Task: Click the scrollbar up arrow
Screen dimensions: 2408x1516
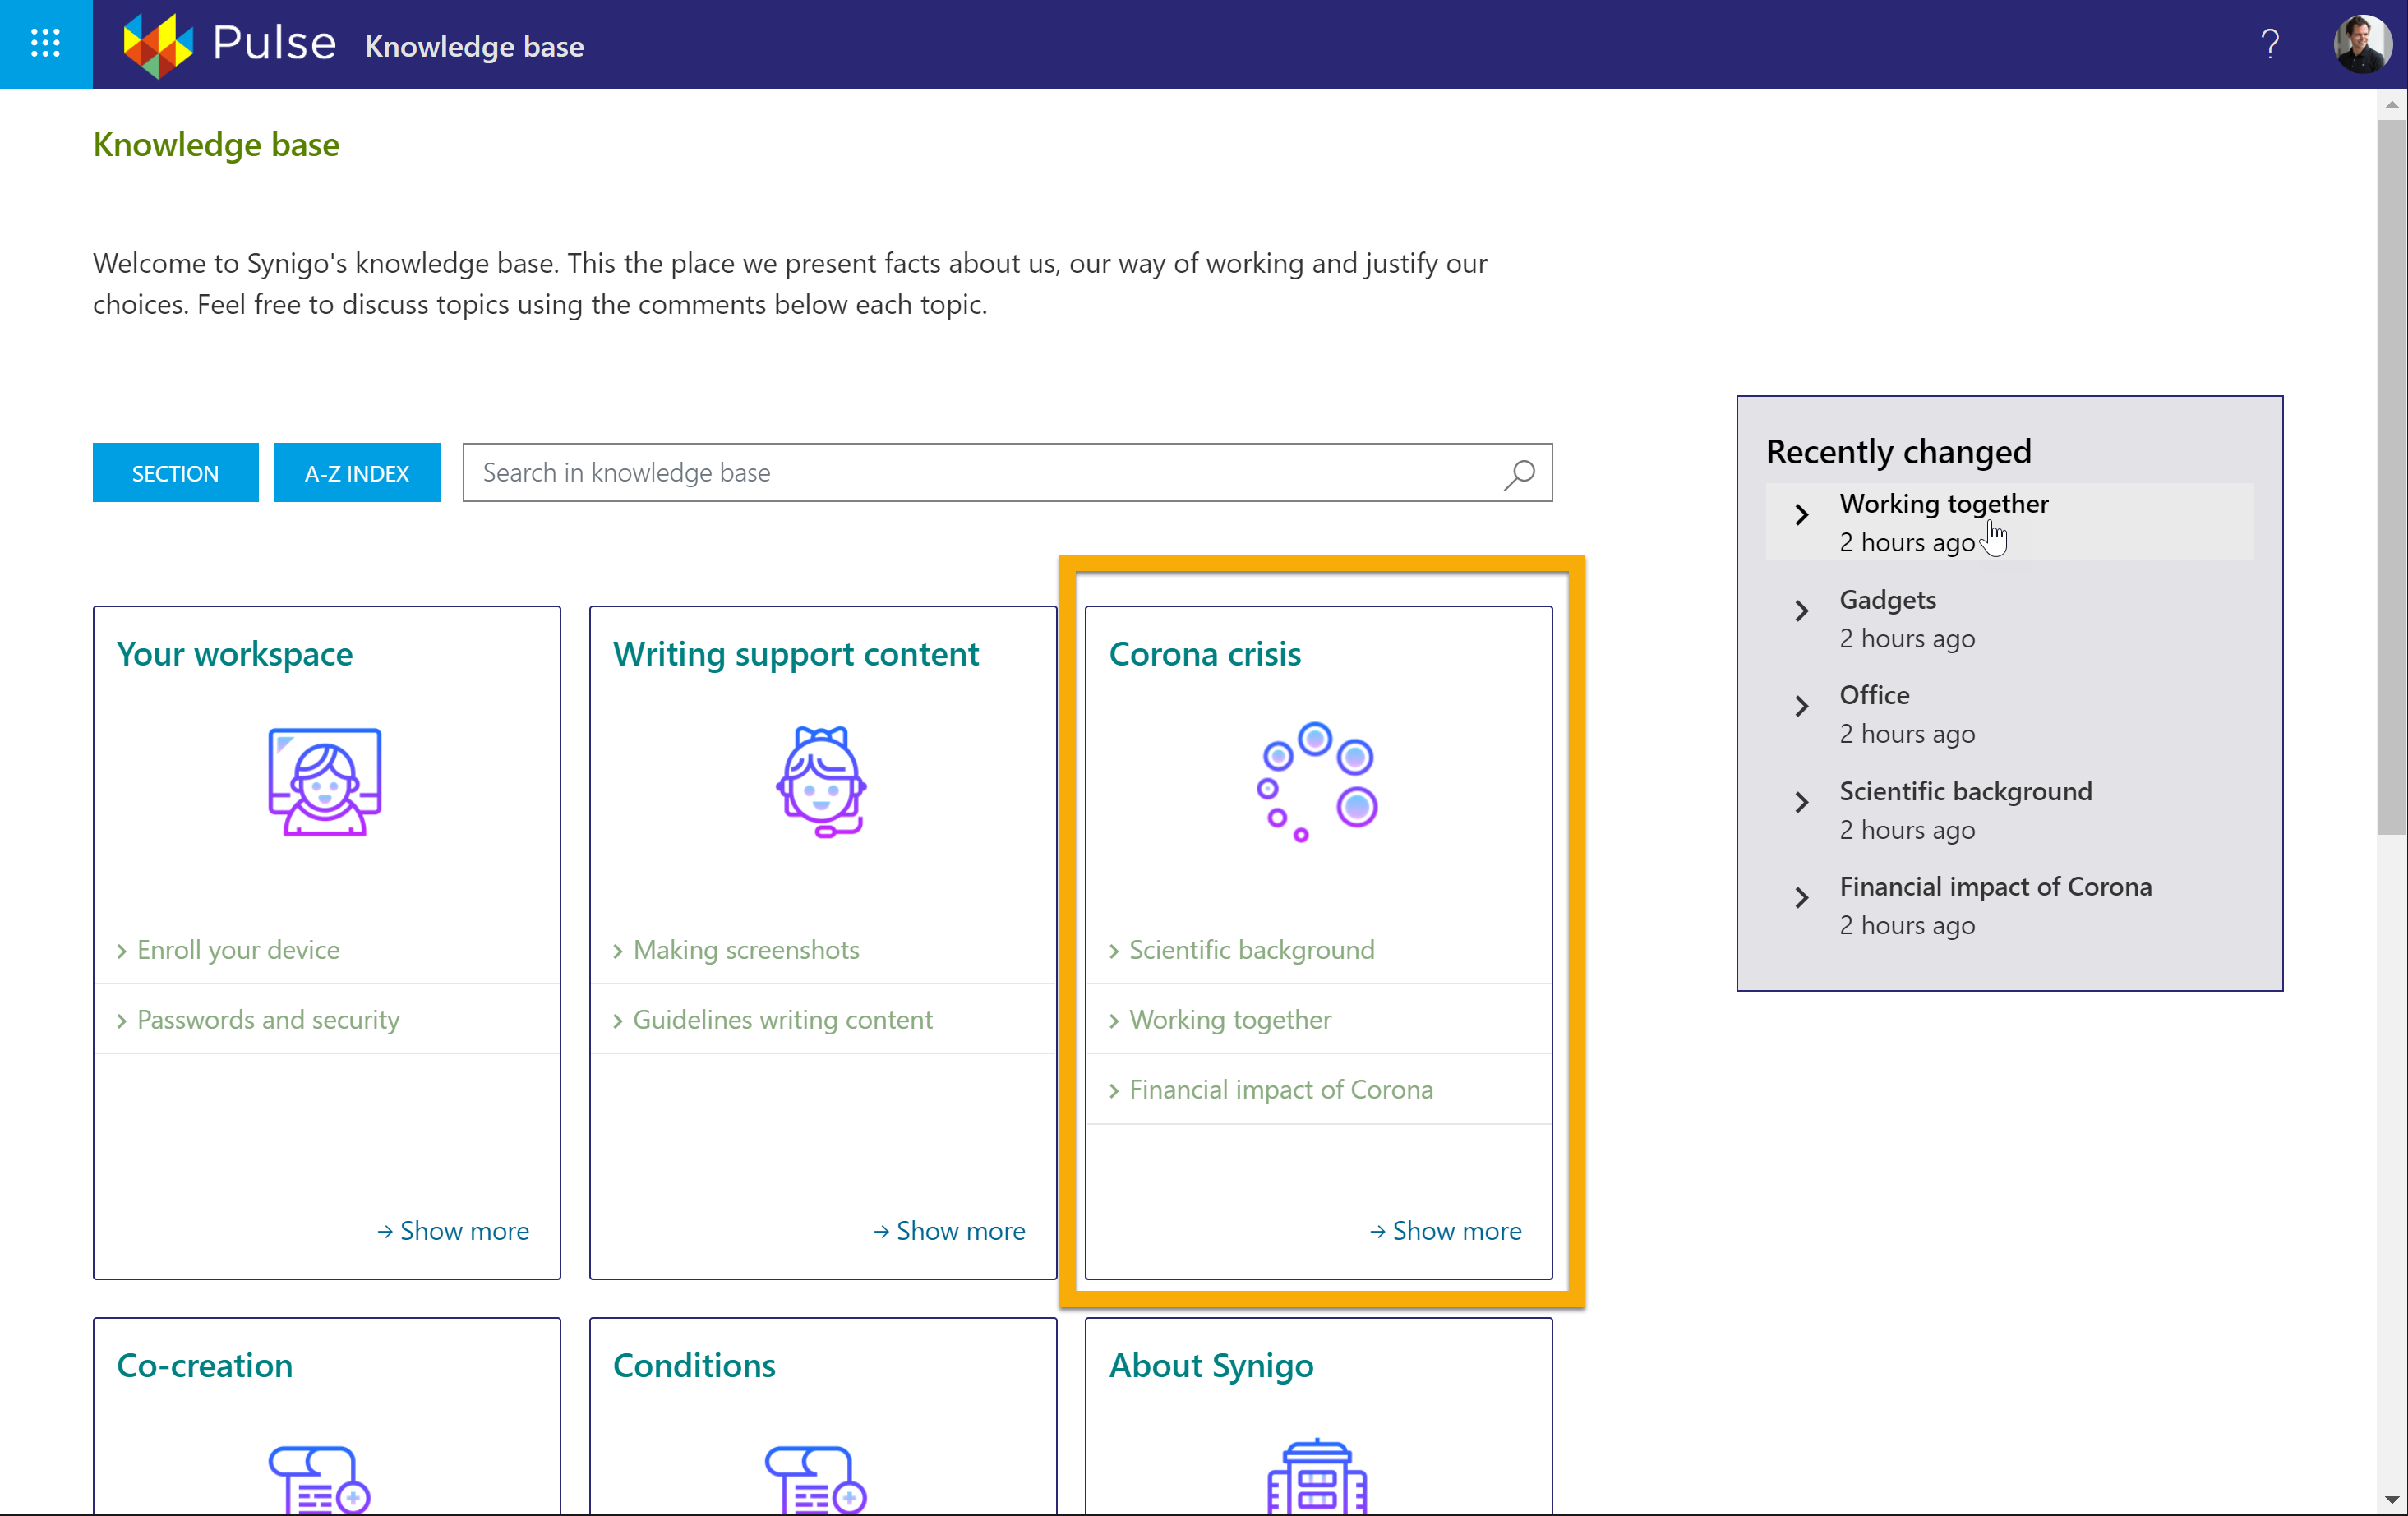Action: 2391,104
